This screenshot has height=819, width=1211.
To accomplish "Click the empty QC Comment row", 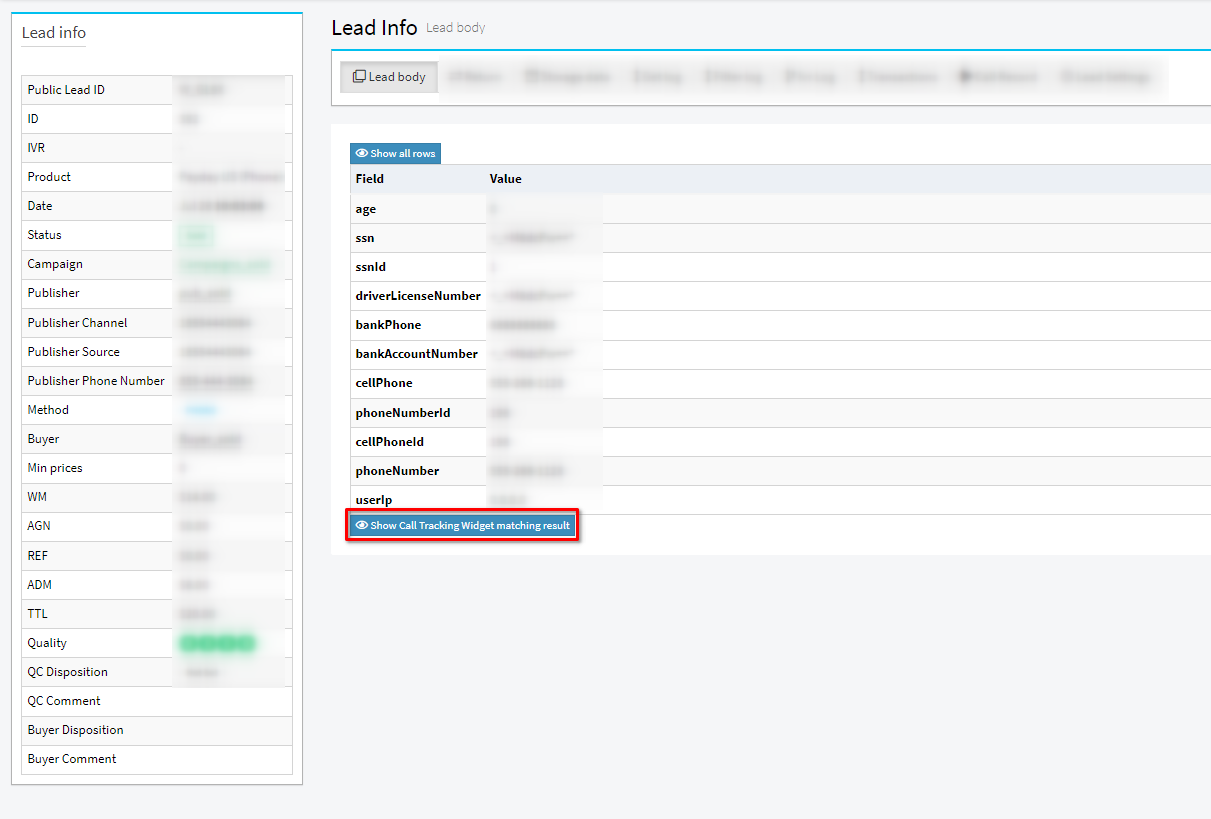I will click(x=157, y=701).
